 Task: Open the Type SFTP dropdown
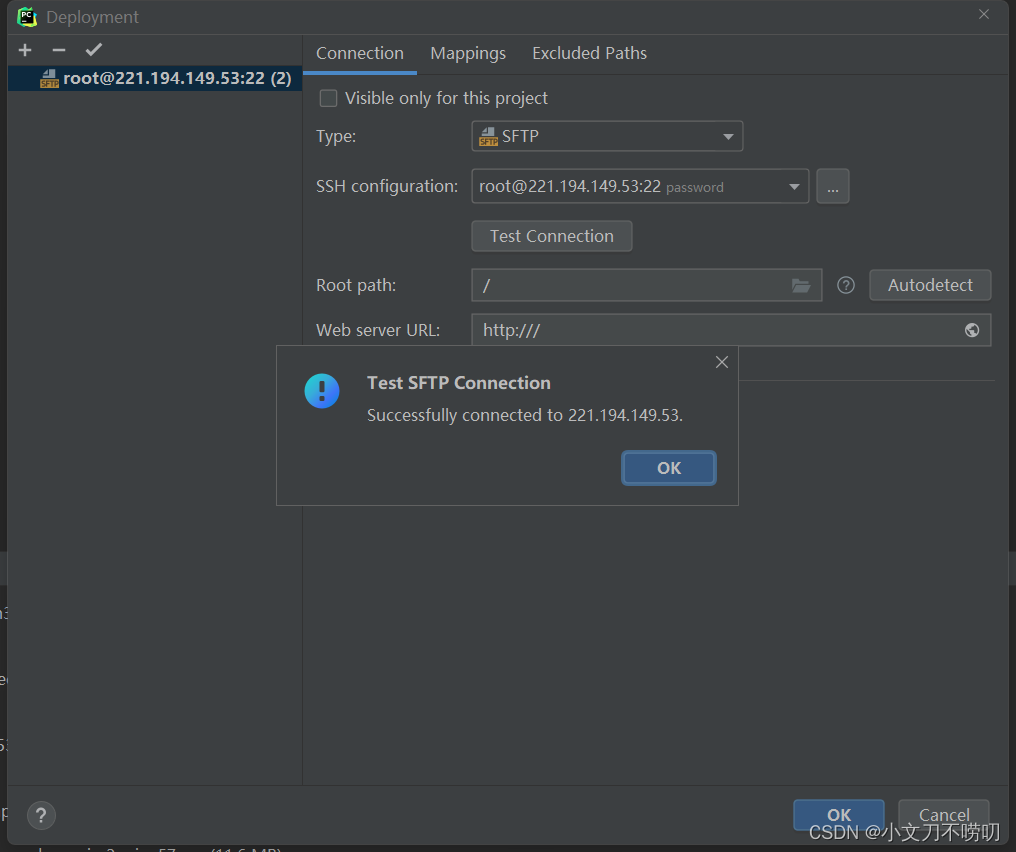[607, 136]
